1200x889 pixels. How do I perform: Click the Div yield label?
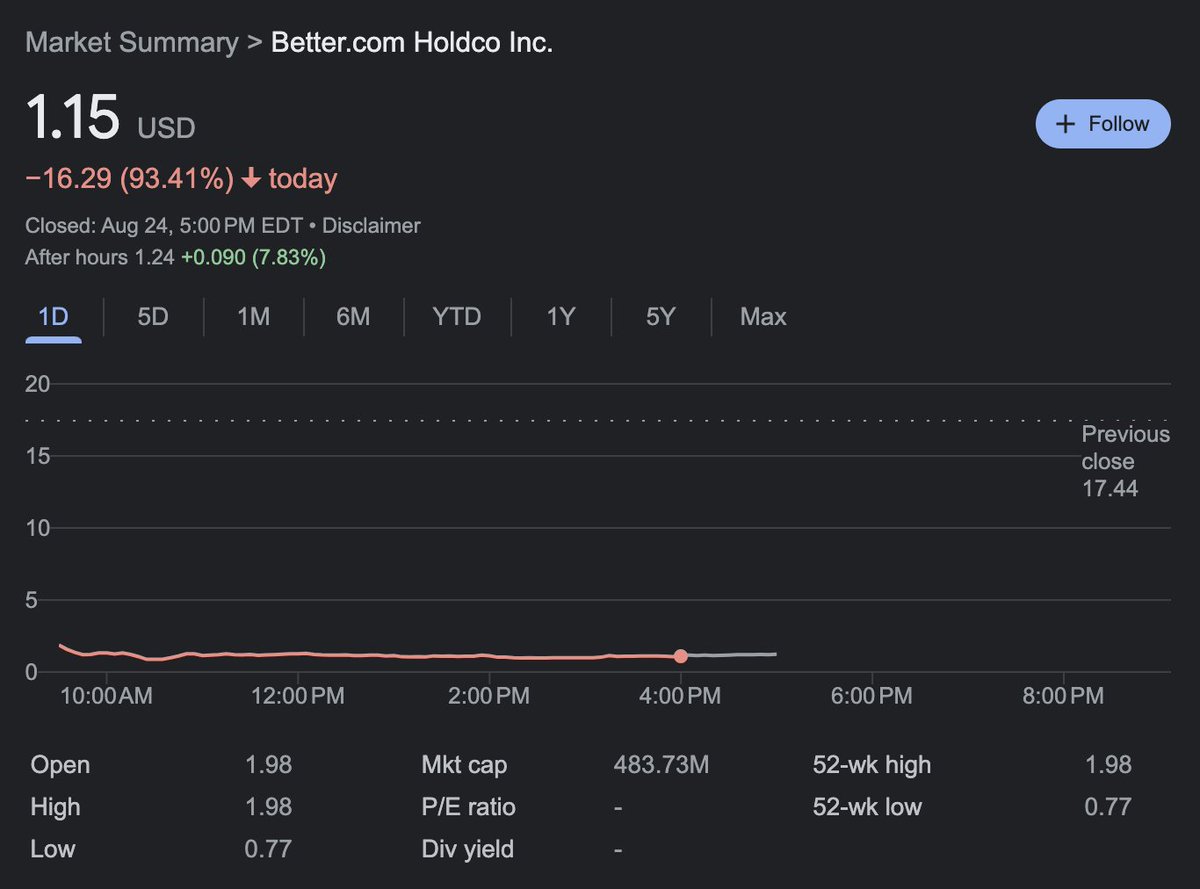point(468,849)
